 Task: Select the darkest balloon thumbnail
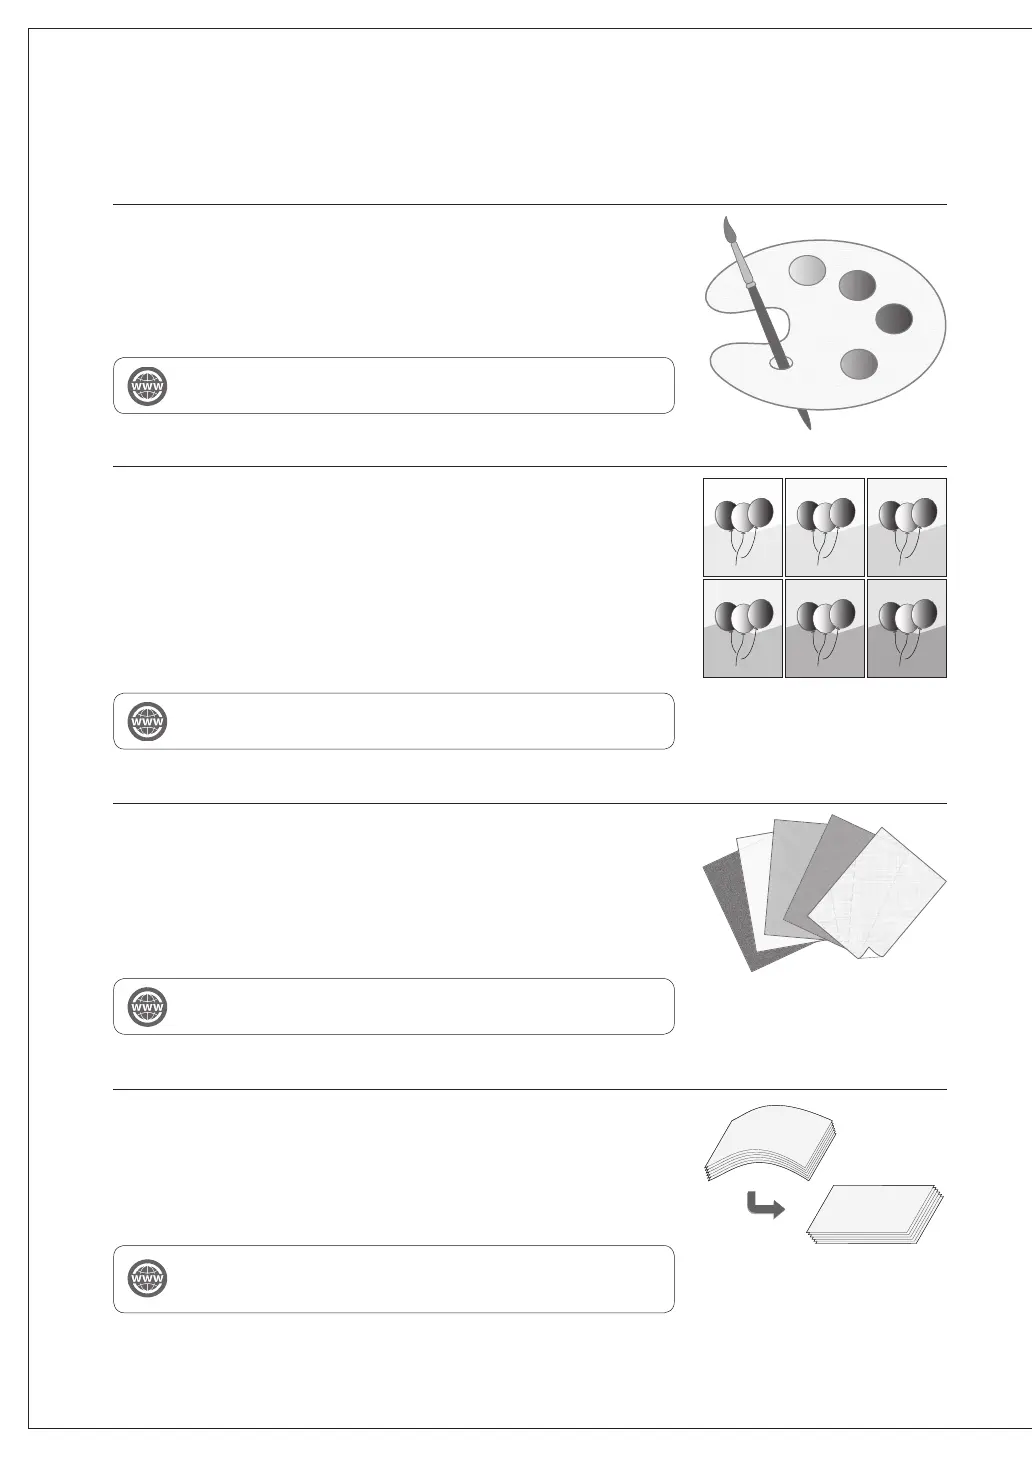pyautogui.click(x=907, y=628)
